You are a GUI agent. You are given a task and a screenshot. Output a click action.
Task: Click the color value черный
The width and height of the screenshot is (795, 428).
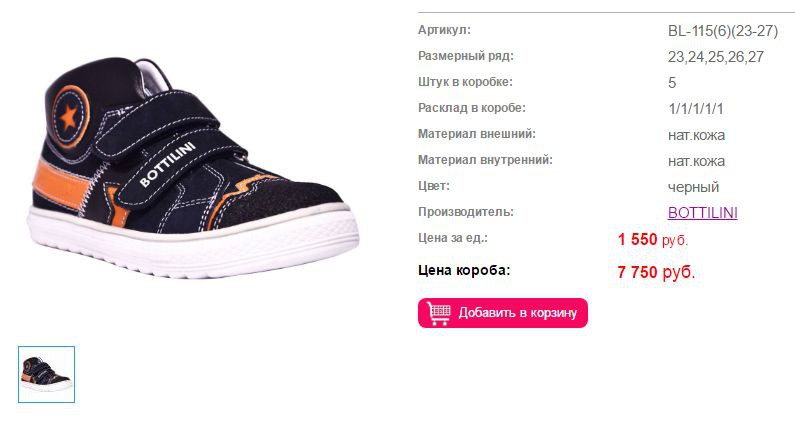[x=693, y=187]
